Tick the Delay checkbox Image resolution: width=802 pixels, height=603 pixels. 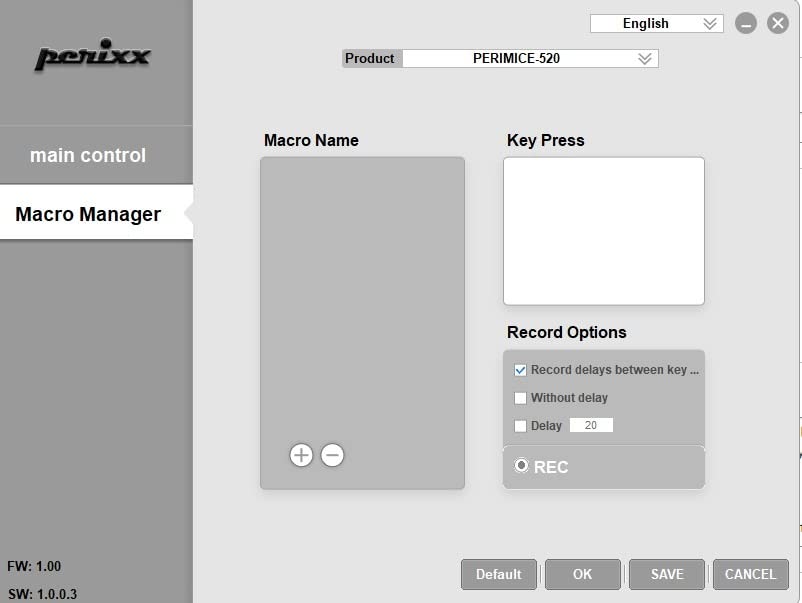520,426
